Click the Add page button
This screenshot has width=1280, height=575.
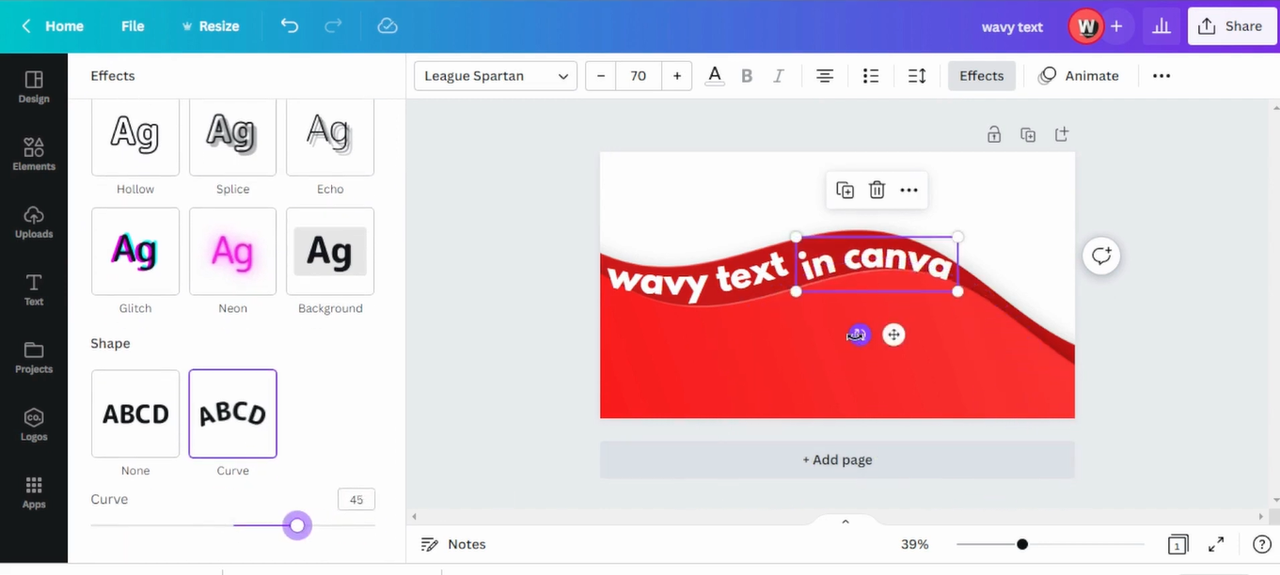pyautogui.click(x=837, y=460)
